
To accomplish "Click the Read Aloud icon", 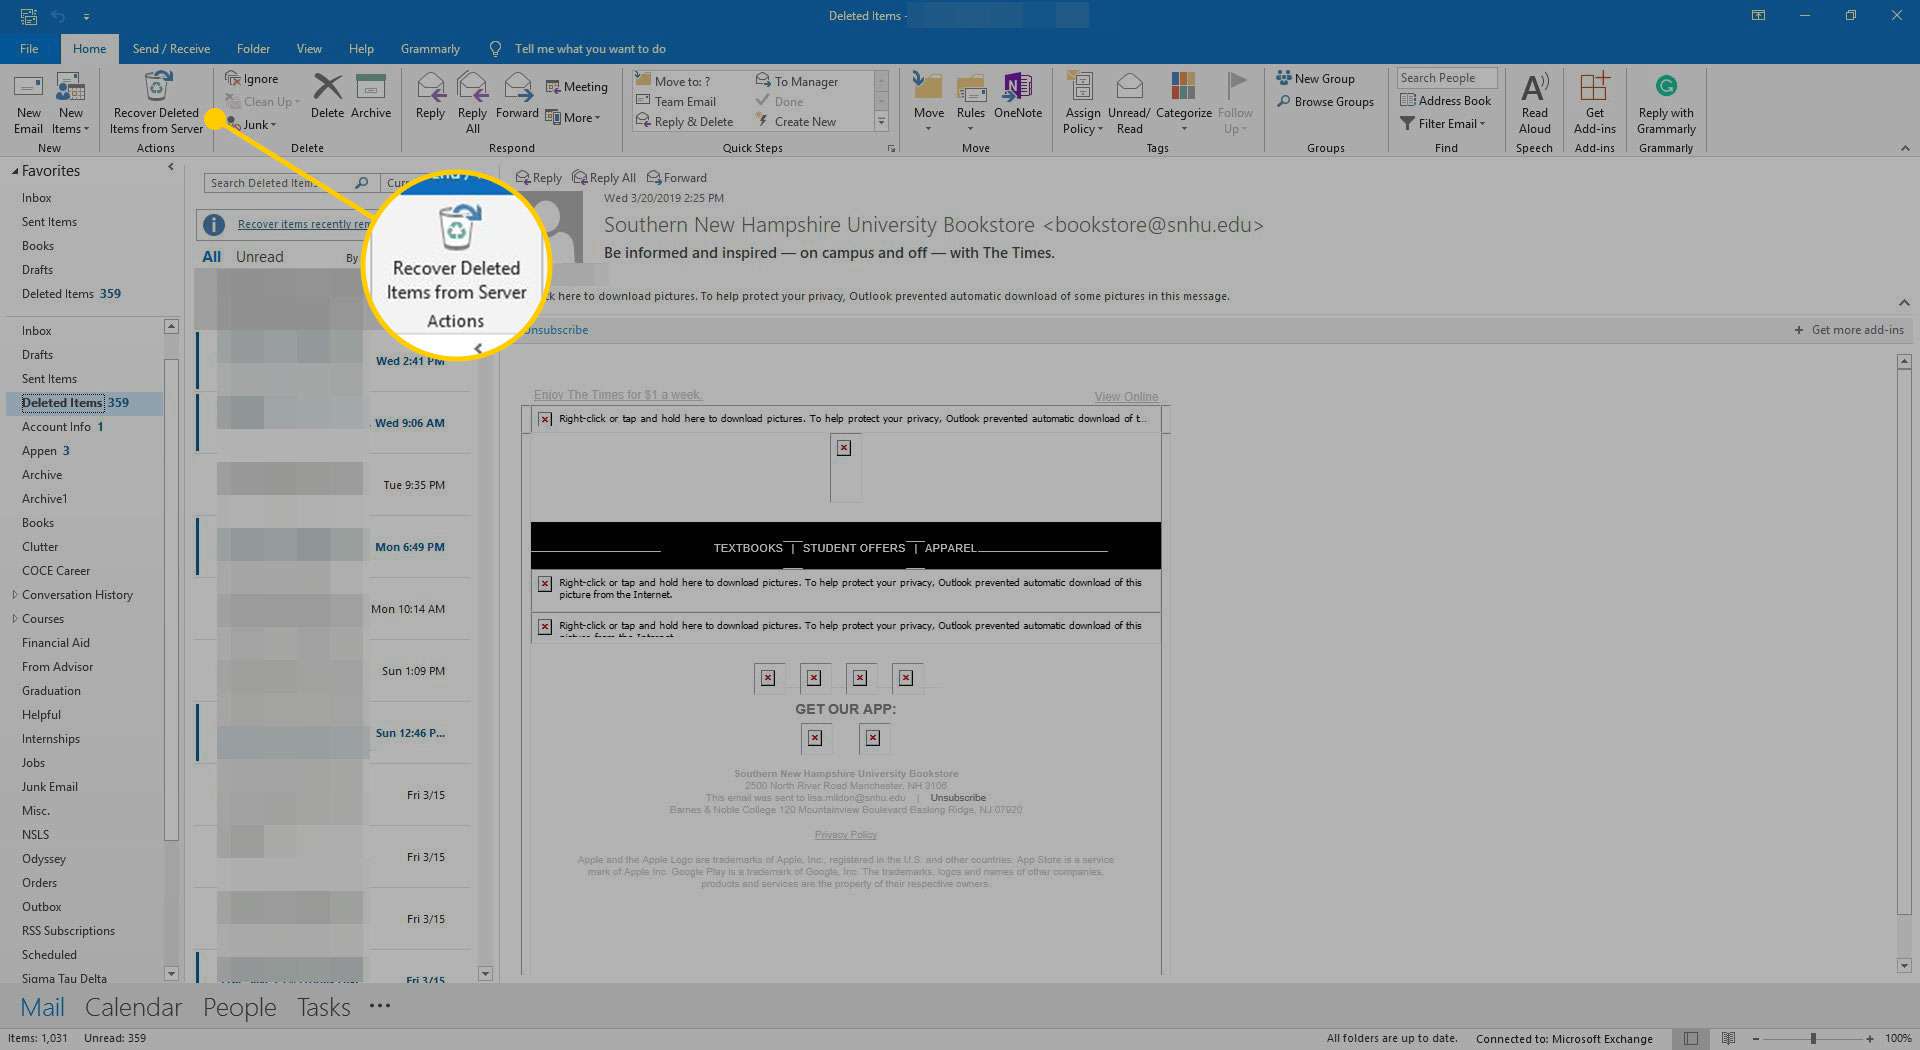I will tap(1534, 103).
